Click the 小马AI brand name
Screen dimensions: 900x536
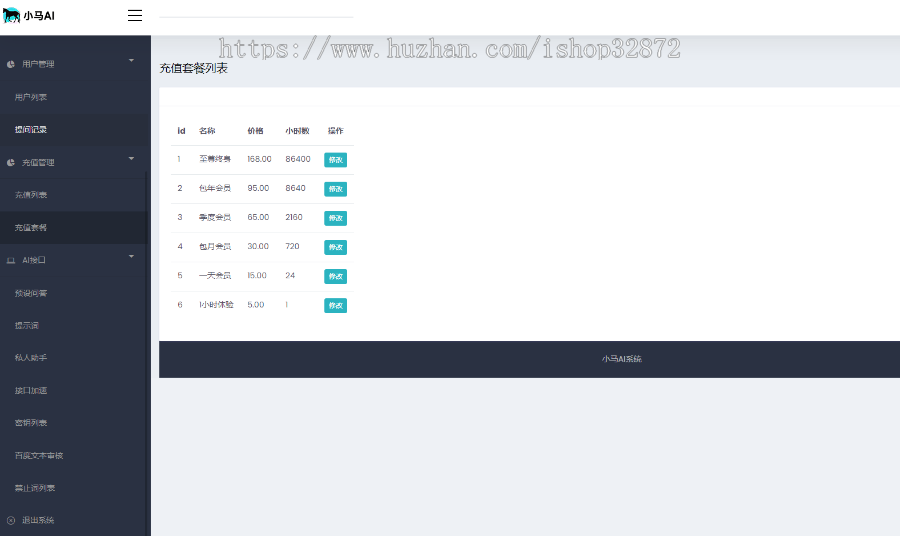39,16
